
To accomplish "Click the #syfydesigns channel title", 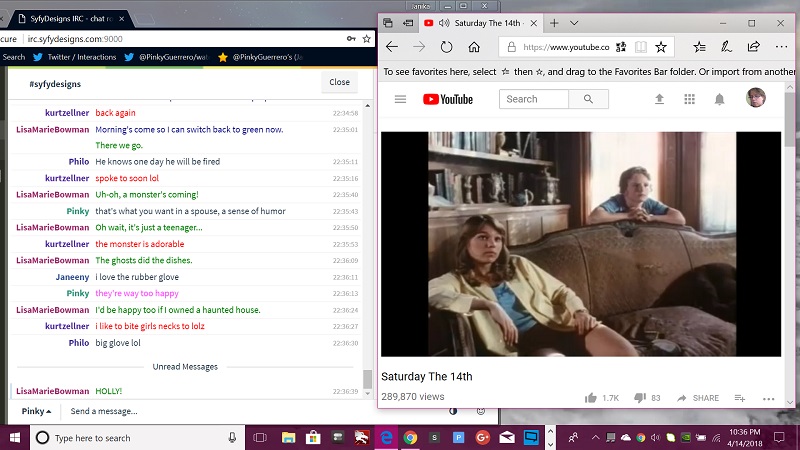I will pos(55,84).
